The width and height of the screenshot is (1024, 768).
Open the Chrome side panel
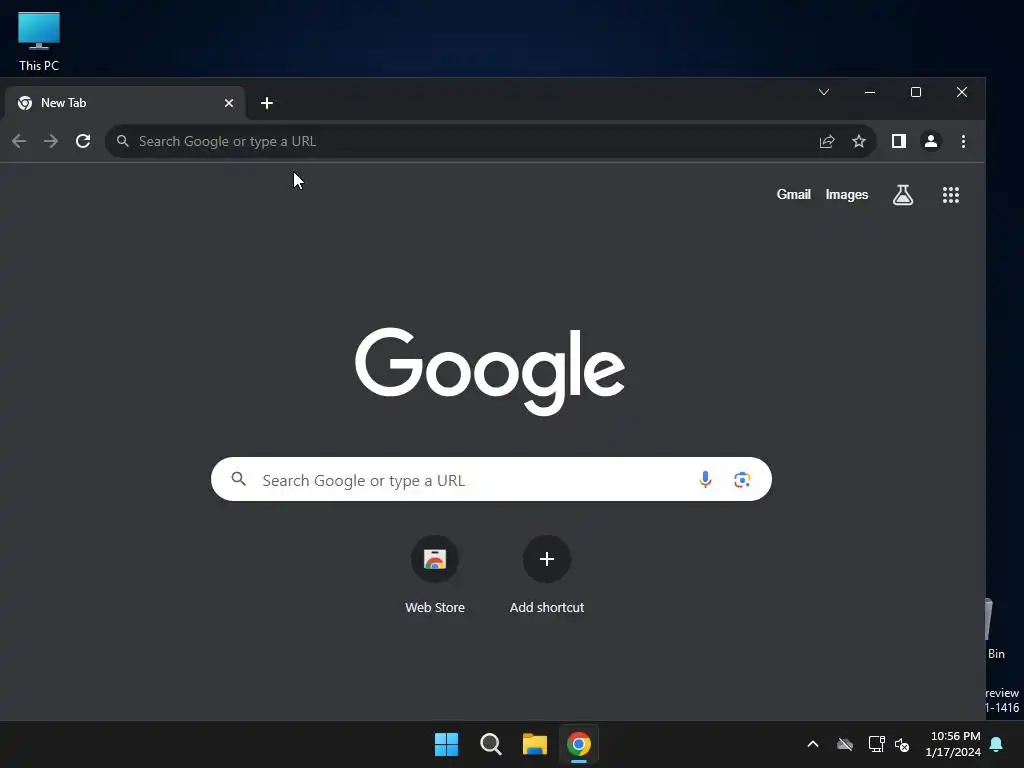coord(899,141)
